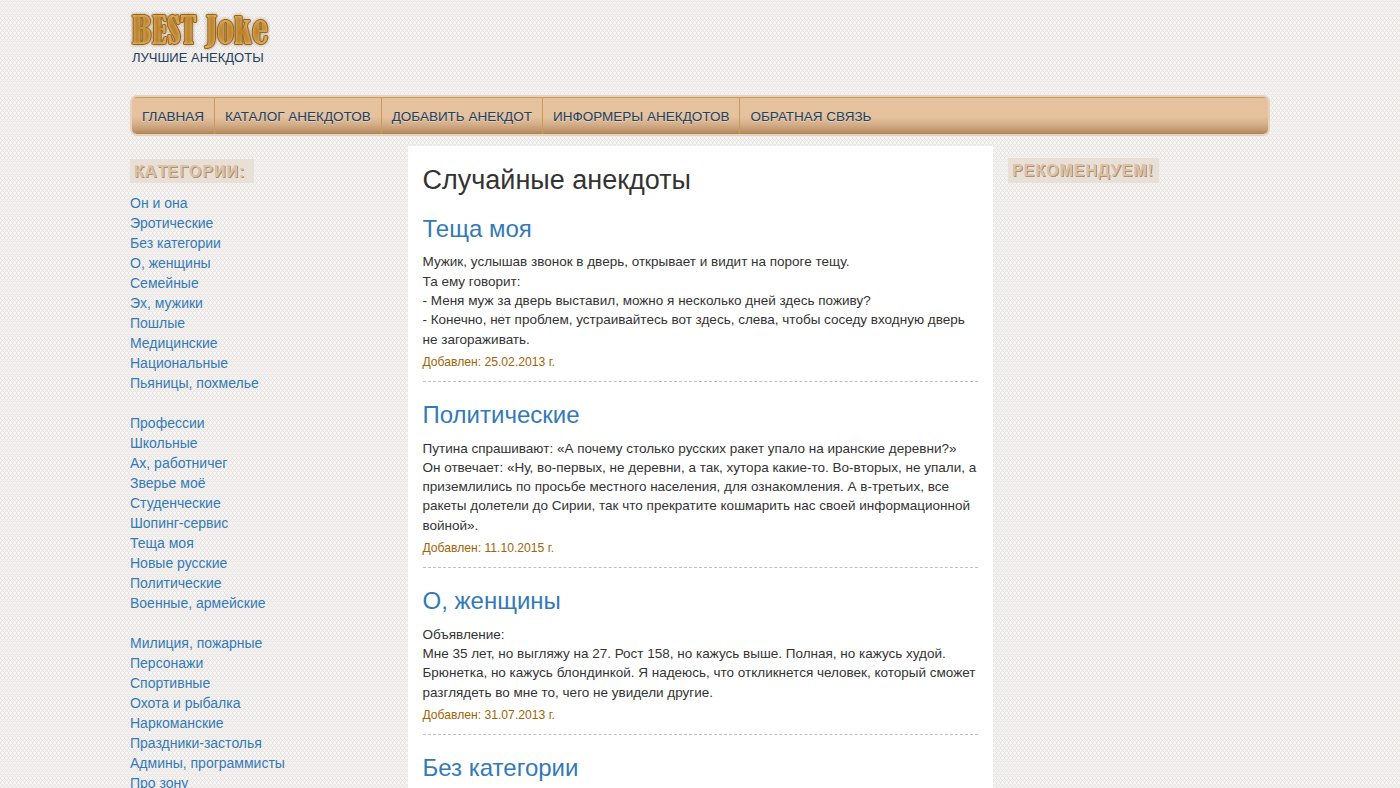1400x788 pixels.
Task: Select Спортивные jokes category
Action: (170, 683)
